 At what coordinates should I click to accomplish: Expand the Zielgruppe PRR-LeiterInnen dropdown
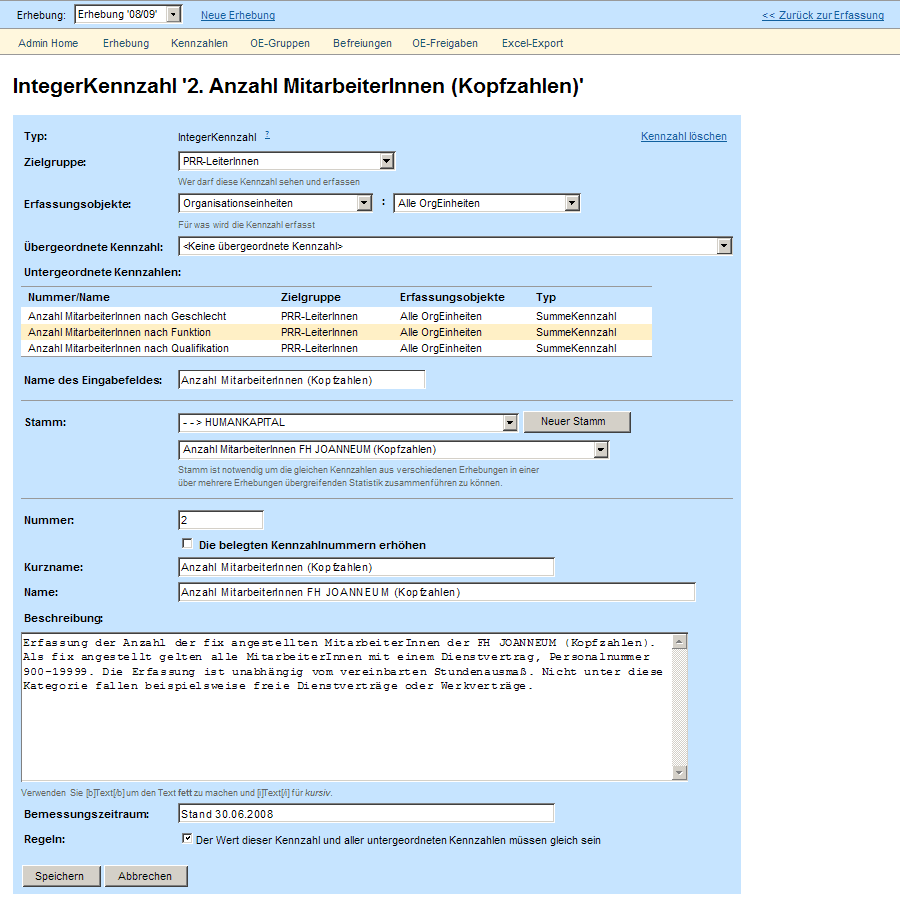(x=287, y=161)
